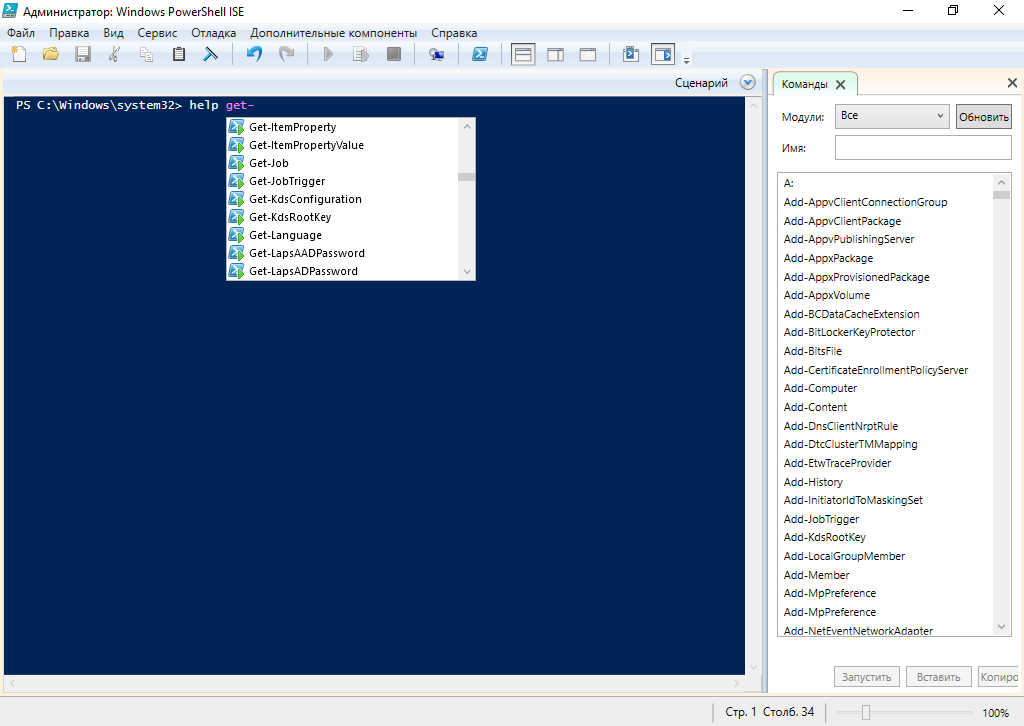Click the Open folder toolbar icon

coord(50,54)
